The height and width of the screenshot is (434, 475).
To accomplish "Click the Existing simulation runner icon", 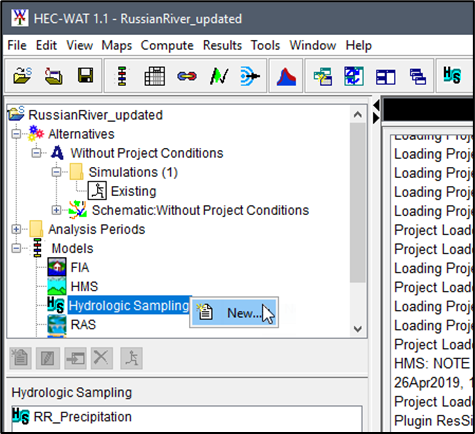I will pos(97,191).
